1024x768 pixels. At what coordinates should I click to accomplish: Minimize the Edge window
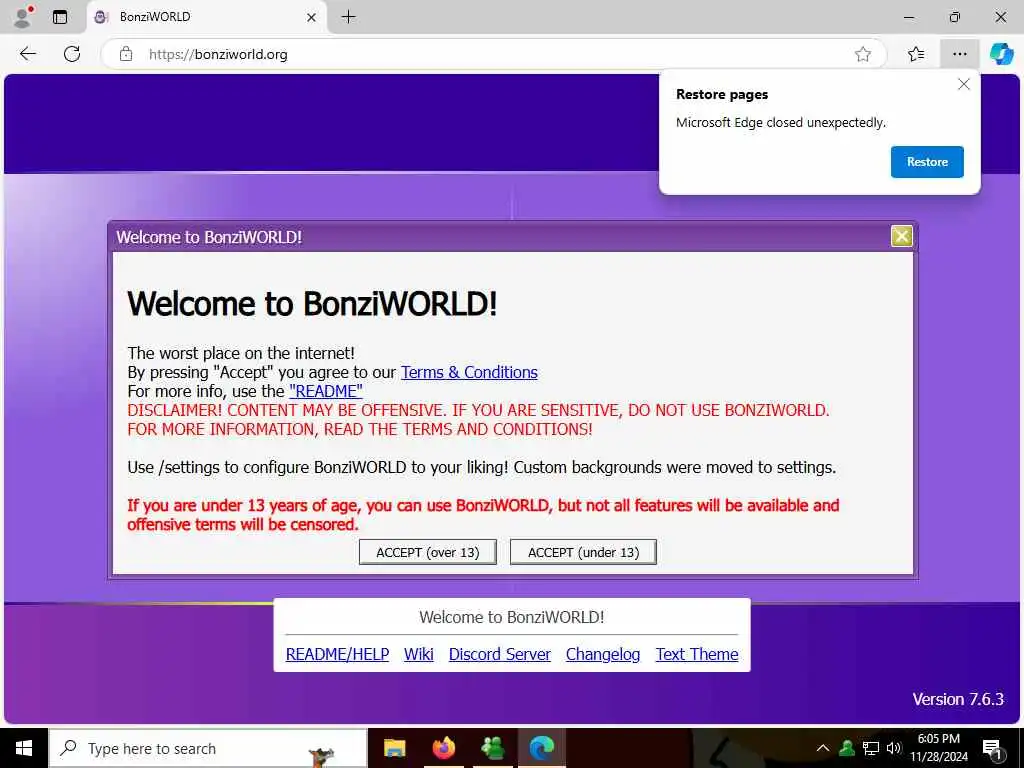(908, 17)
